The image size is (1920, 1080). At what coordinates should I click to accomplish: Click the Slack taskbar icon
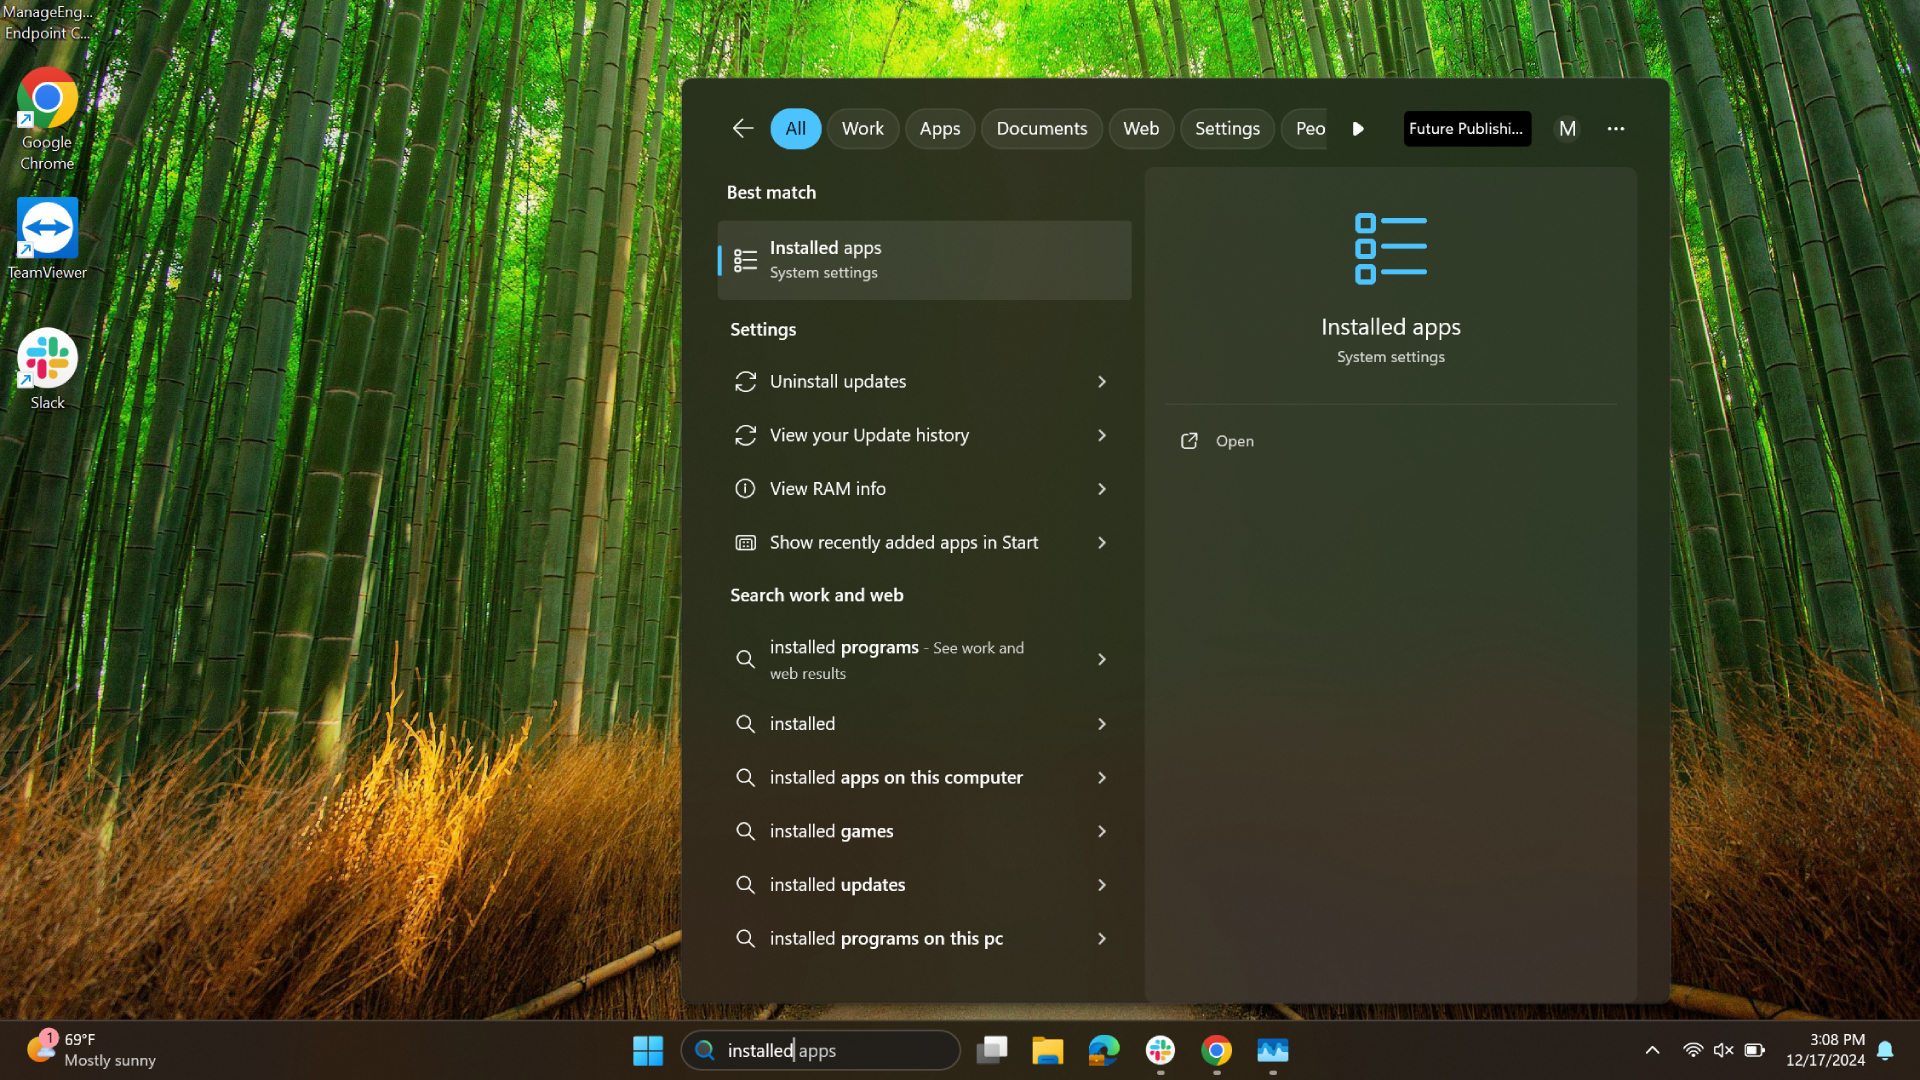1160,1050
